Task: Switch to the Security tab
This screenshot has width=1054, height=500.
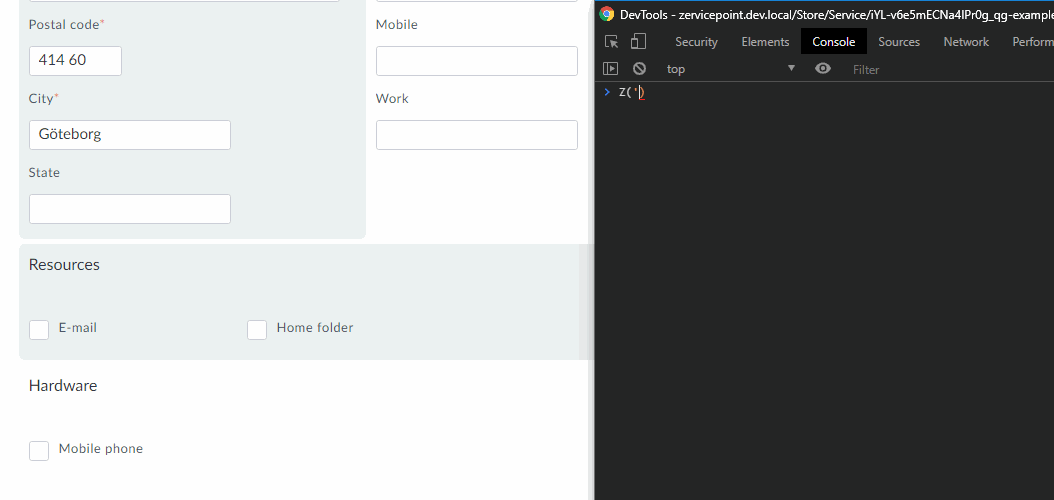Action: tap(696, 42)
